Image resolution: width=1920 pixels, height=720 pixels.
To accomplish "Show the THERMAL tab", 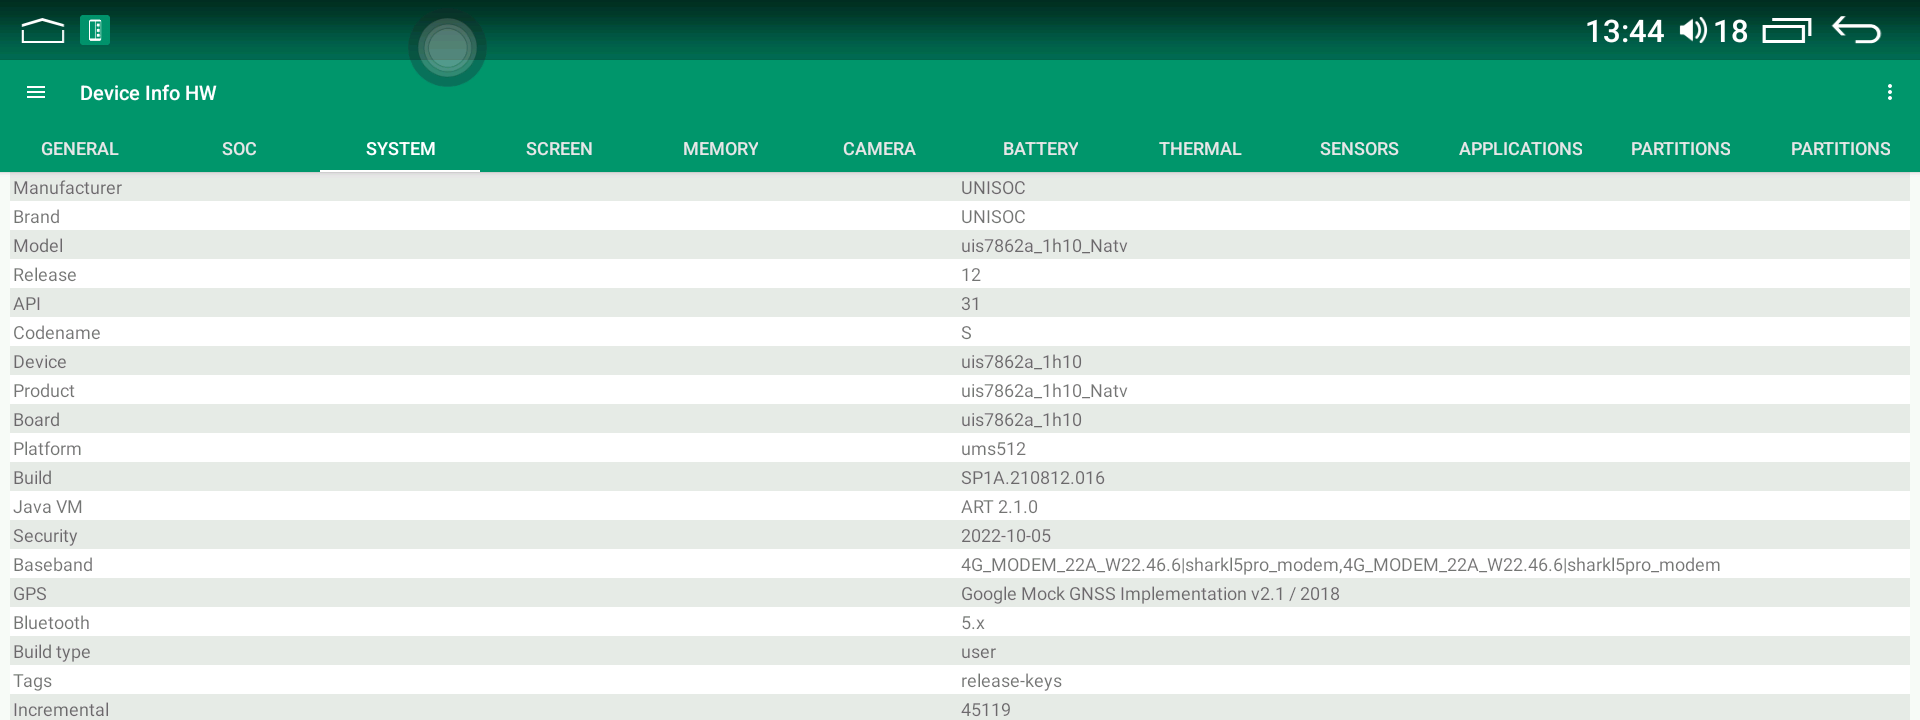I will click(x=1200, y=149).
